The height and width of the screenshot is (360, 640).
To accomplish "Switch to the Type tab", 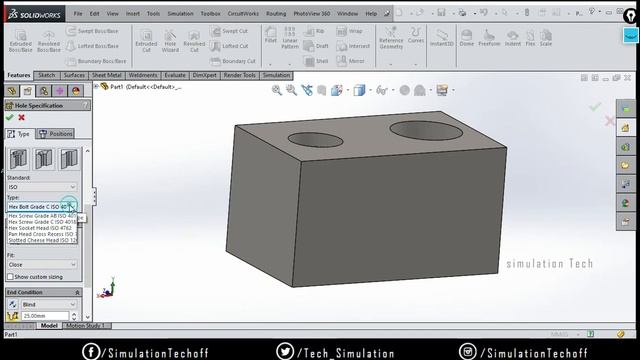I will [19, 134].
